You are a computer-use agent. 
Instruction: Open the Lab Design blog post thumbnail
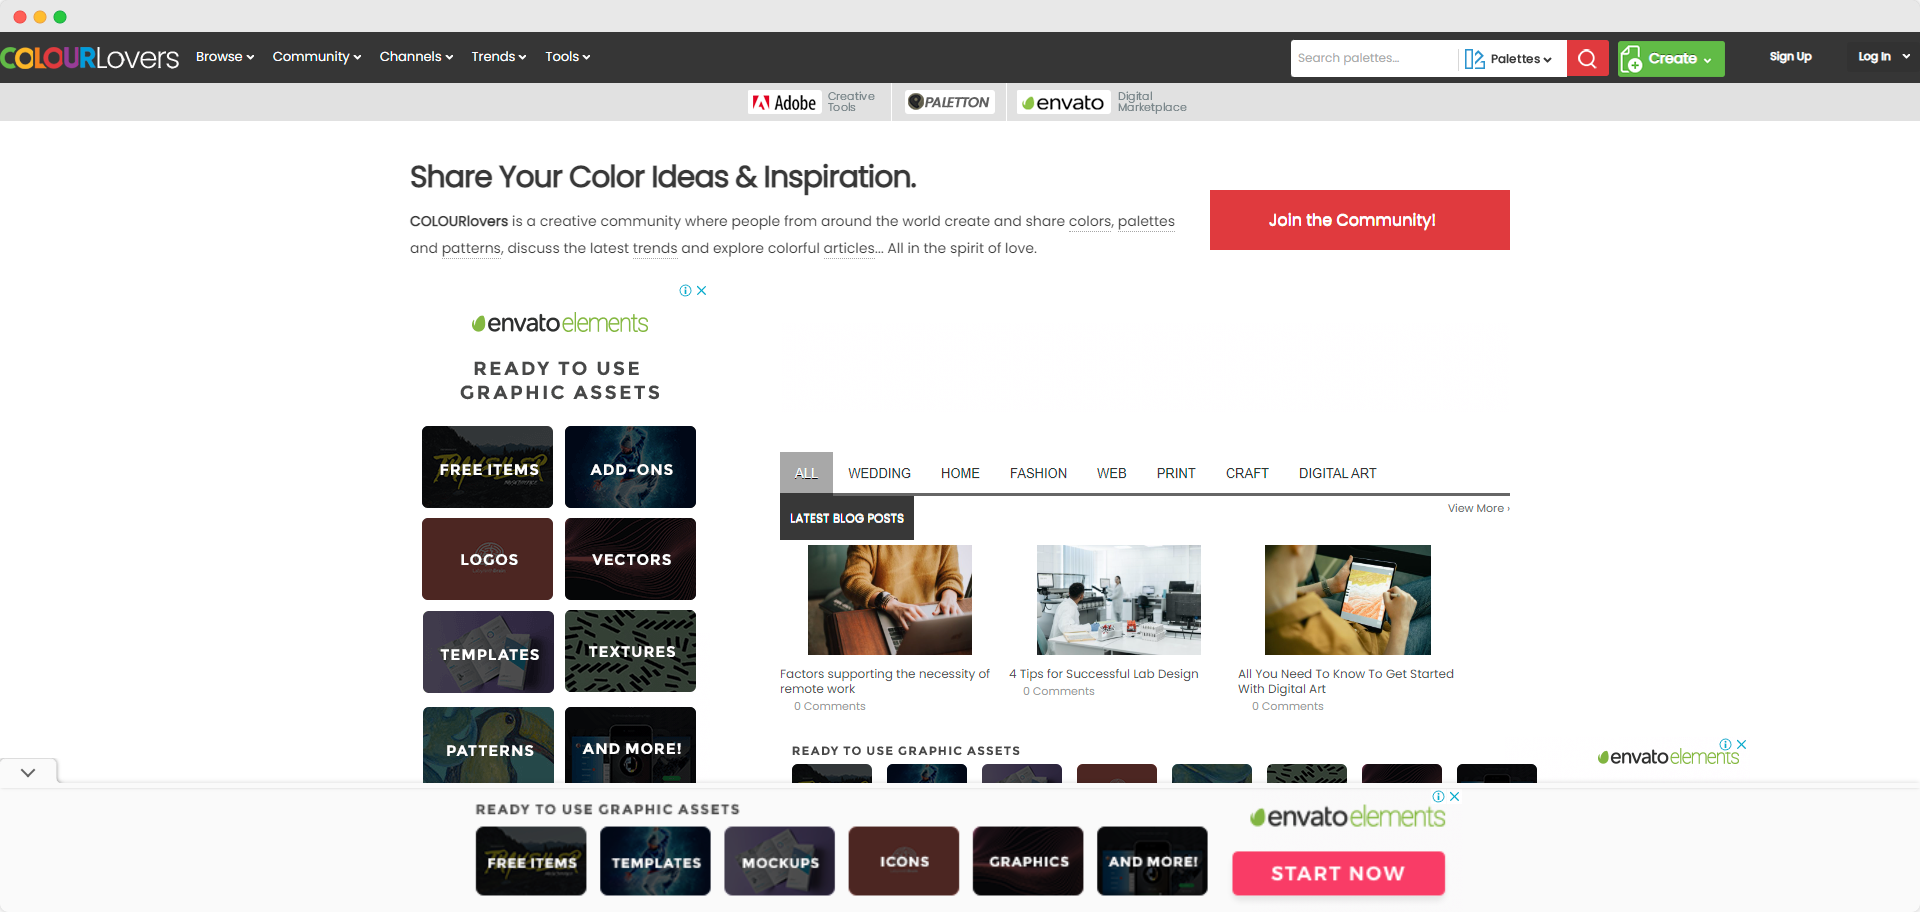1119,600
